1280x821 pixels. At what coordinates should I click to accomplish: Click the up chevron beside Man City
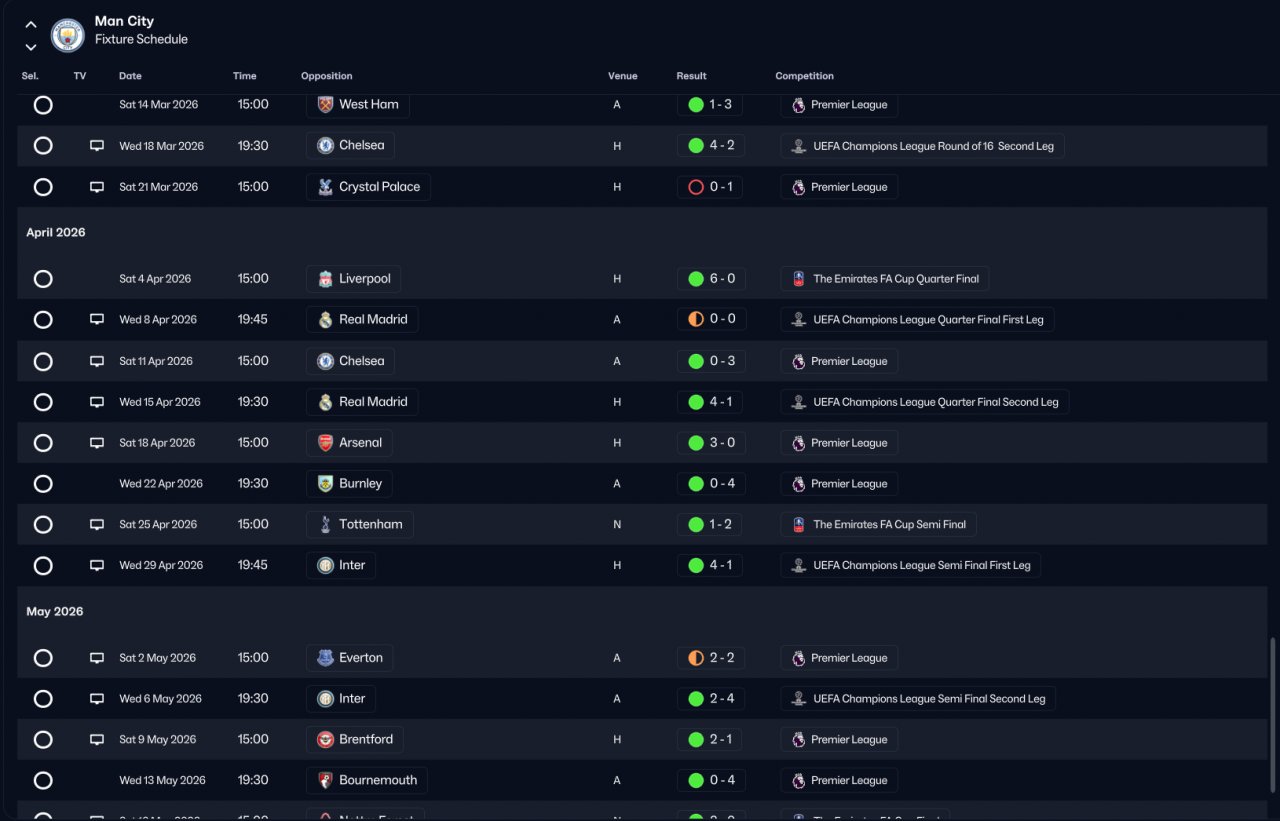(31, 25)
